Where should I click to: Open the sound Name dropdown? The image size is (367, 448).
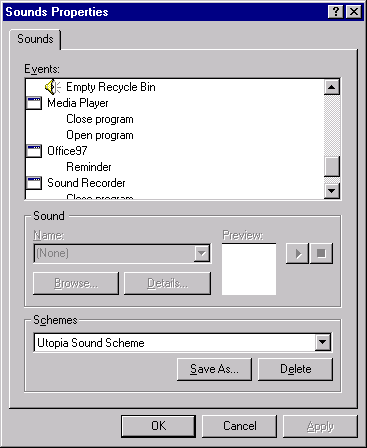[x=202, y=254]
